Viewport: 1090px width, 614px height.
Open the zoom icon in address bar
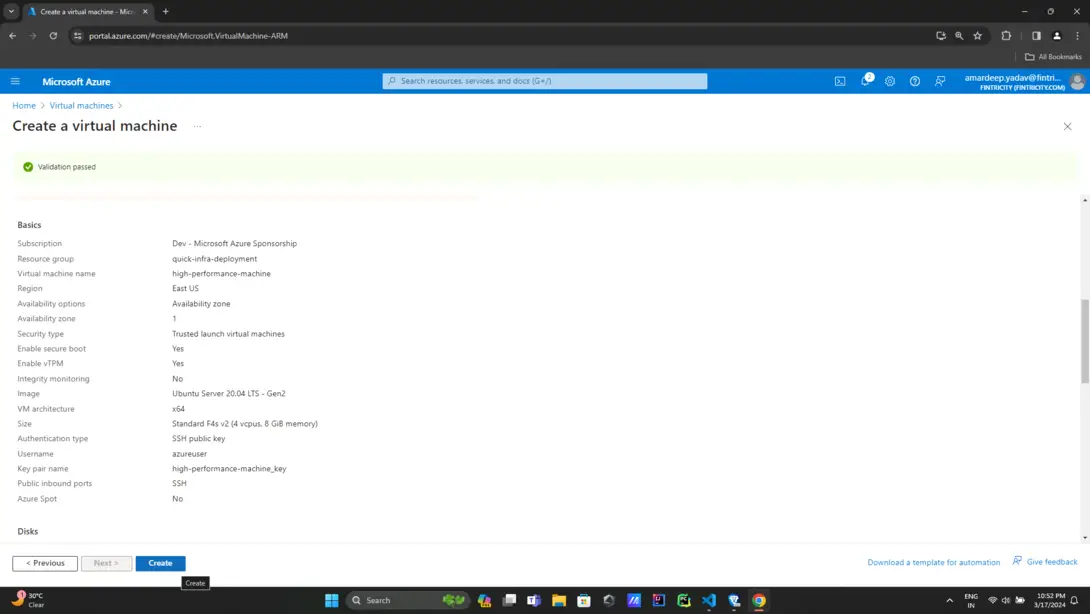[x=959, y=35]
